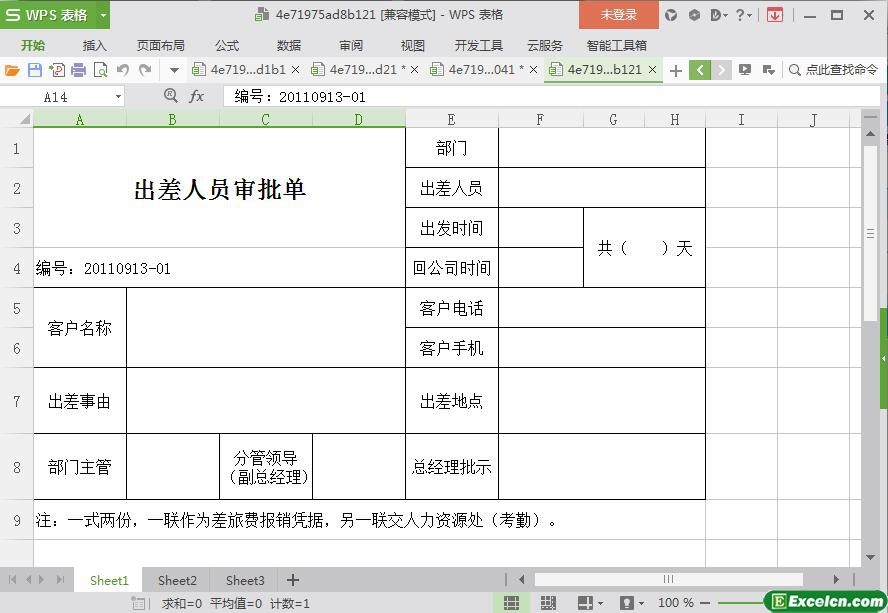This screenshot has width=888, height=613.
Task: Add a new sheet with plus icon
Action: point(293,580)
